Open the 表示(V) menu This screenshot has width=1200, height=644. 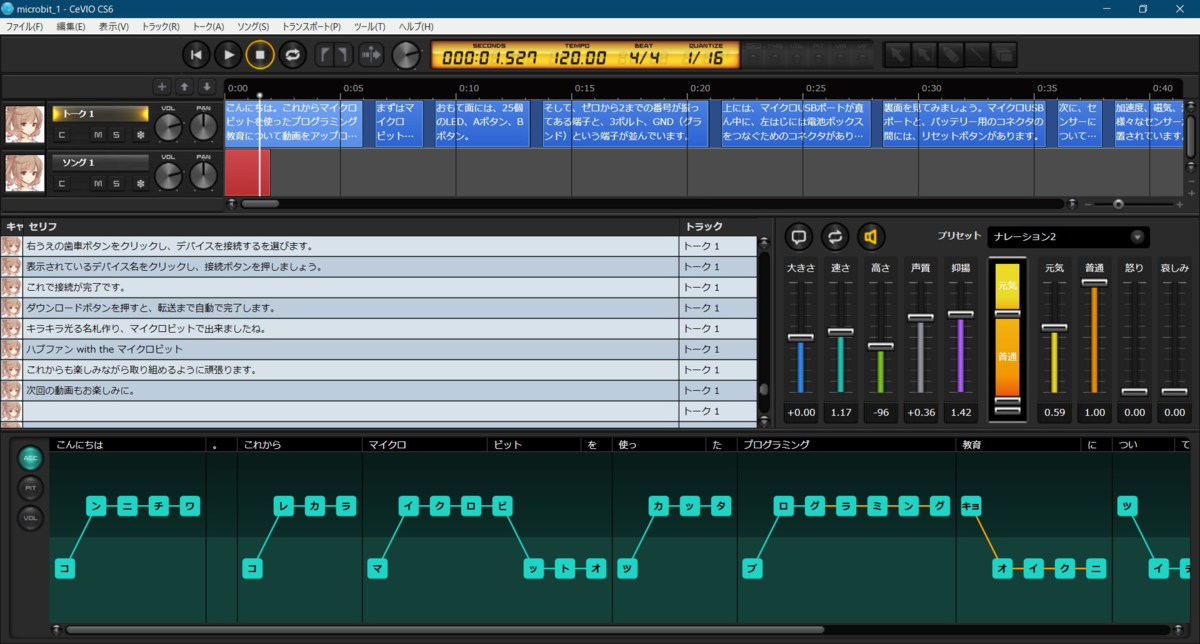point(114,26)
